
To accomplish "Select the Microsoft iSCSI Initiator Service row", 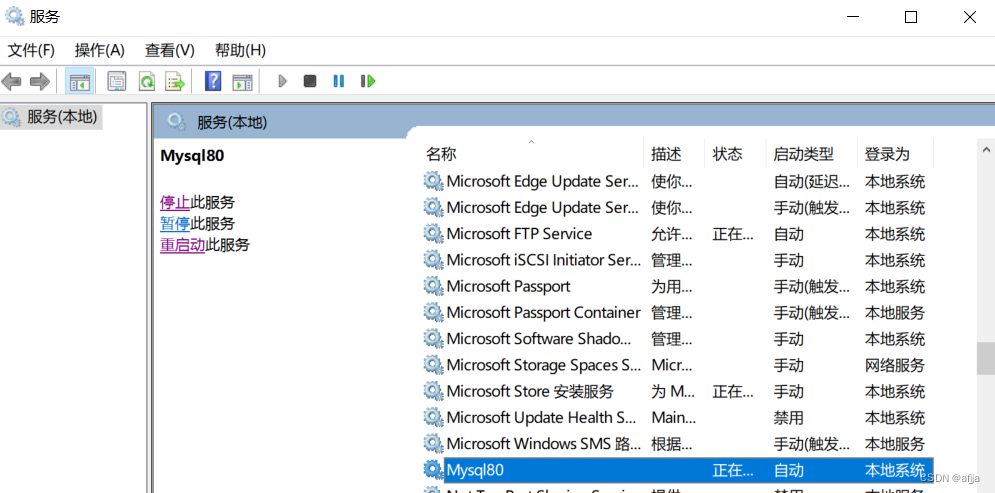I will (677, 260).
